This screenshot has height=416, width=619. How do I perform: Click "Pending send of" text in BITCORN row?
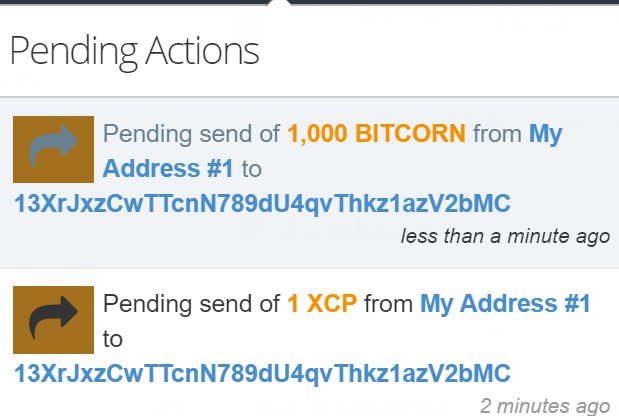pos(191,133)
